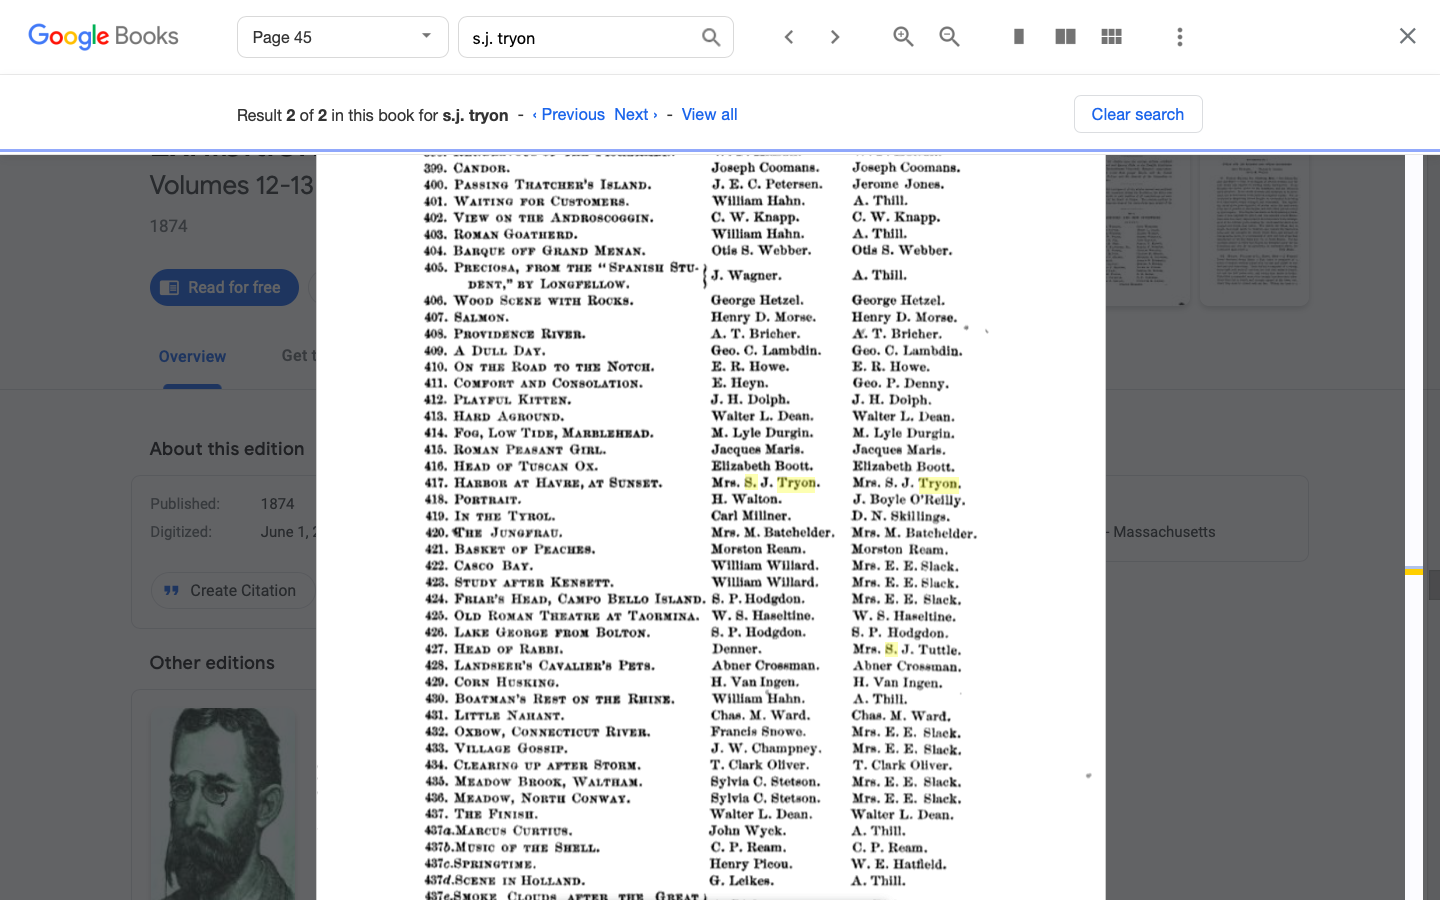Go to the next page with right arrow

coord(835,36)
